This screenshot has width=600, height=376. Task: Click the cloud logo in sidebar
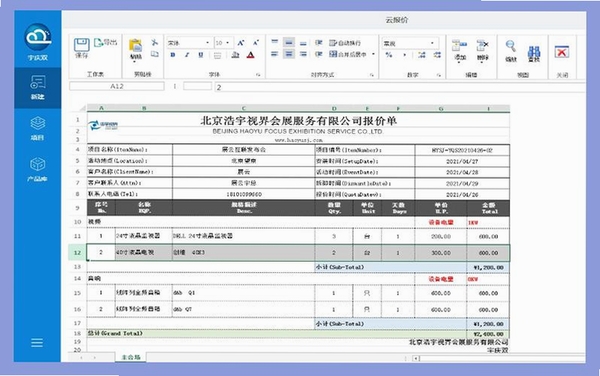coord(38,37)
